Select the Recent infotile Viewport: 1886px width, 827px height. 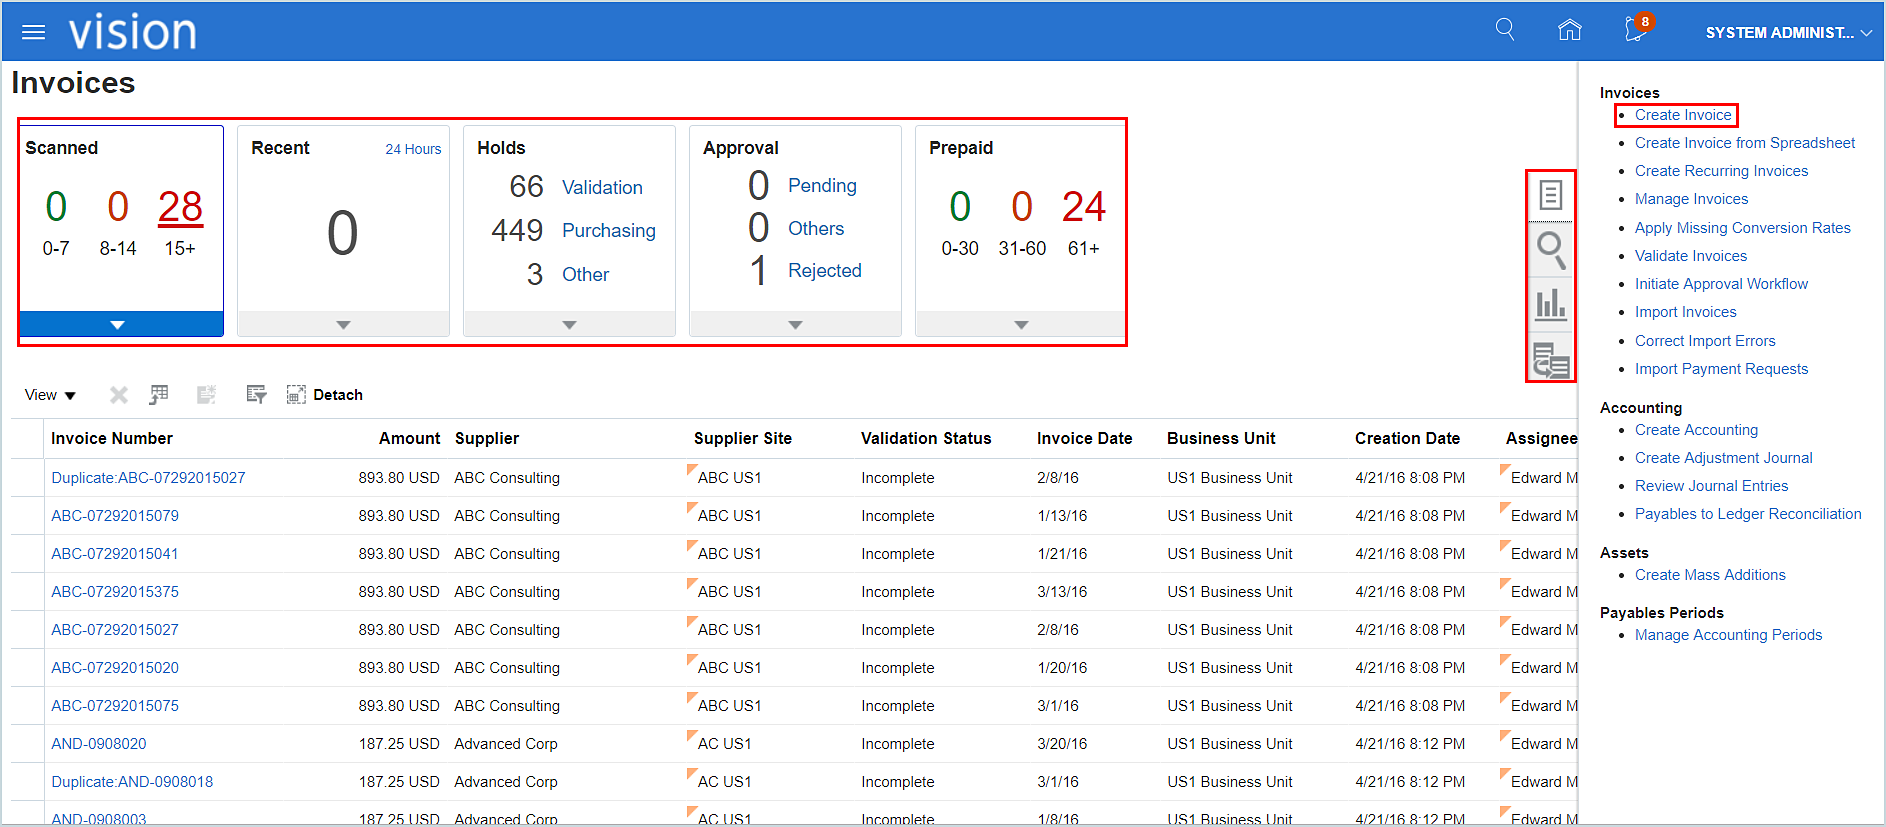(x=343, y=220)
